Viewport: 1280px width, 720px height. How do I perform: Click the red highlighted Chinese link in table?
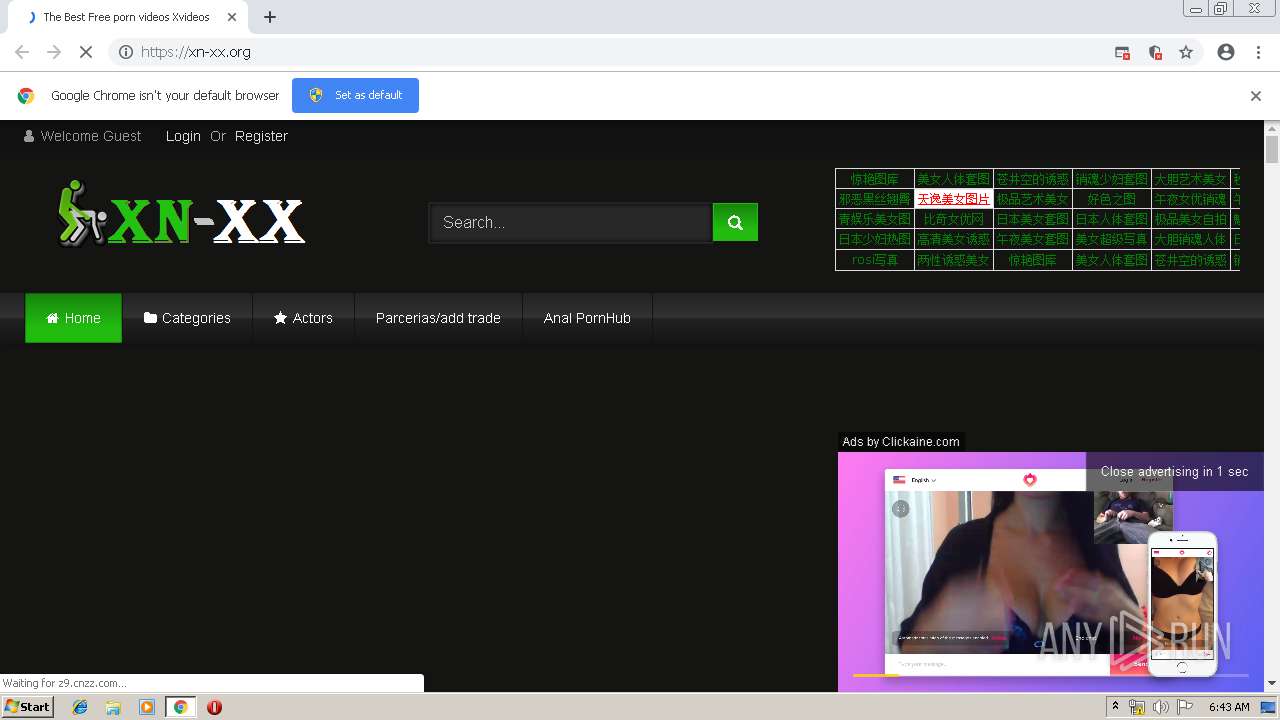click(x=953, y=199)
